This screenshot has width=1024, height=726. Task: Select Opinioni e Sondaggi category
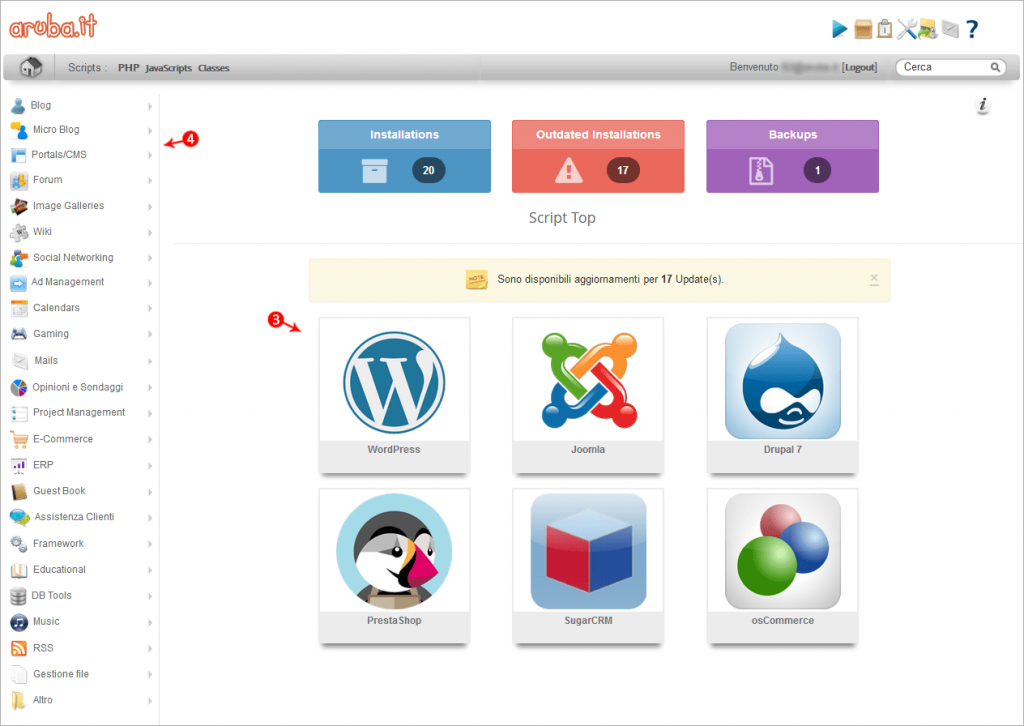(78, 387)
